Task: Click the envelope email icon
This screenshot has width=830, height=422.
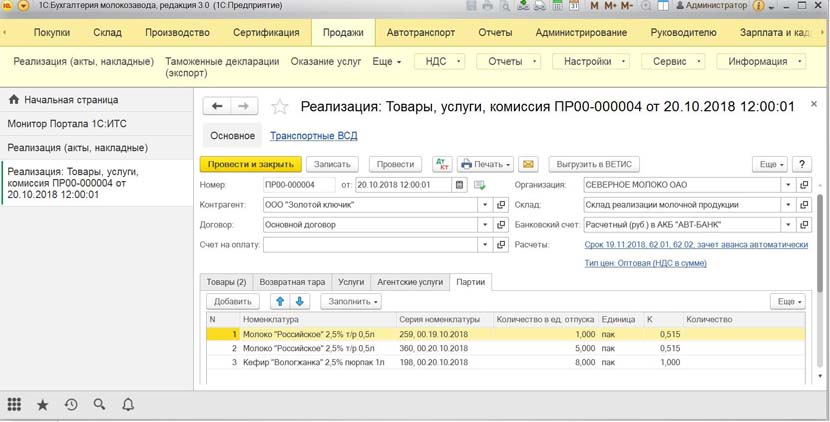Action: [x=528, y=164]
